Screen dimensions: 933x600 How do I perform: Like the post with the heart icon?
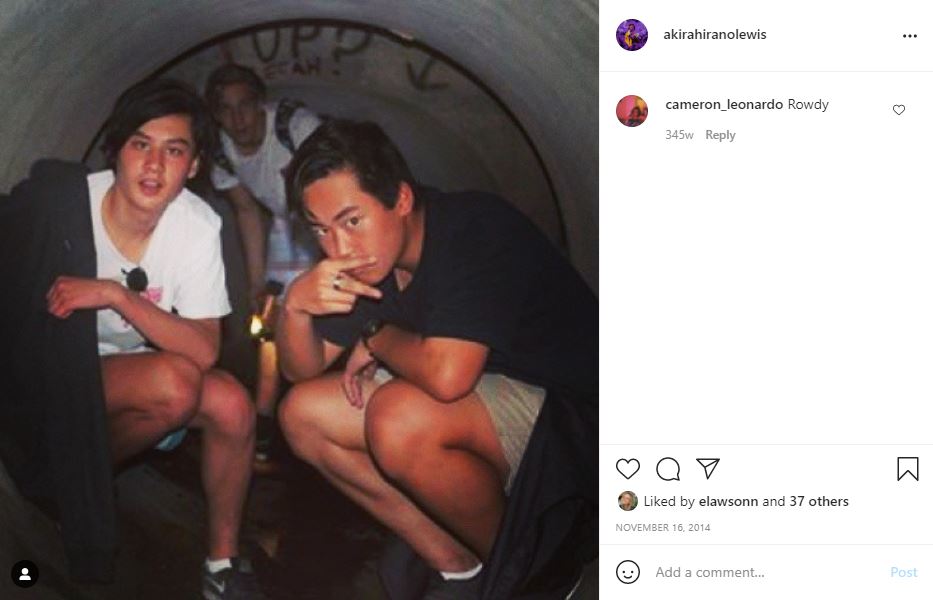tap(628, 469)
